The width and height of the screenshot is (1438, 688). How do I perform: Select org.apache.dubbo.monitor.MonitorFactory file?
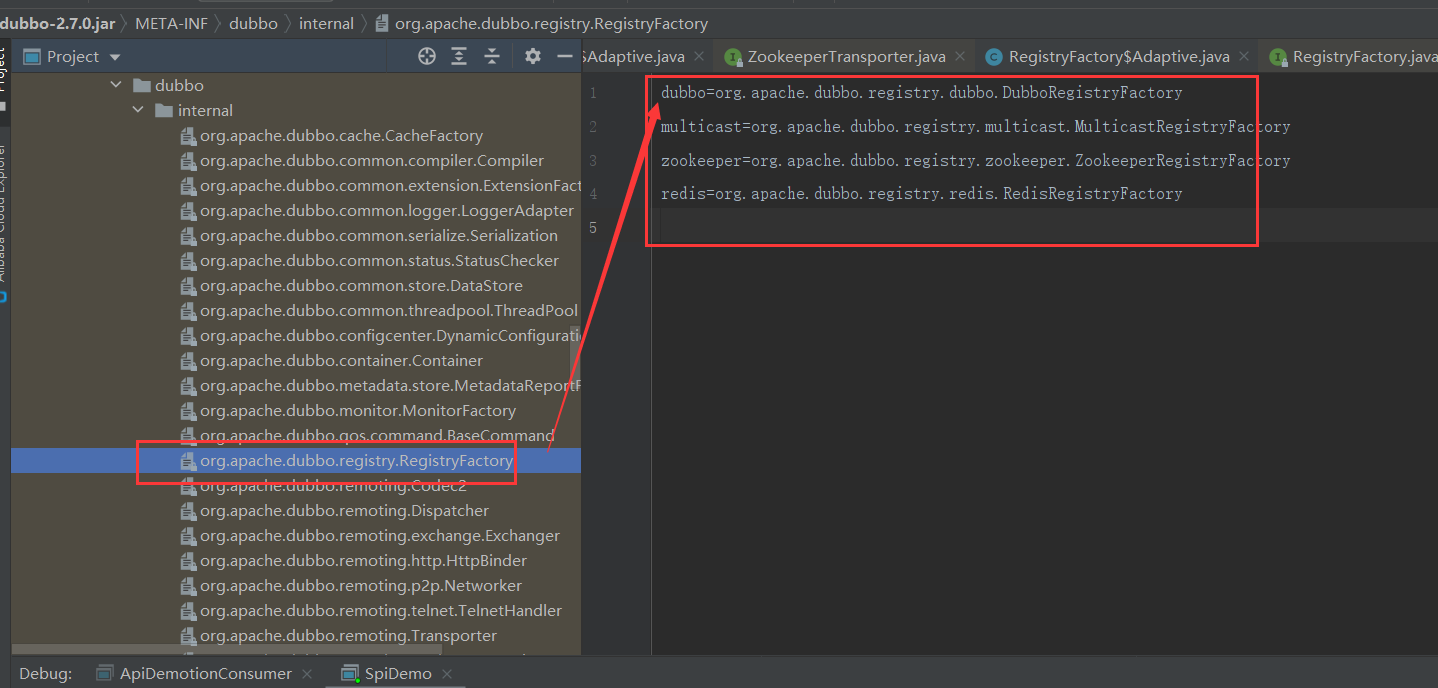[x=358, y=411]
